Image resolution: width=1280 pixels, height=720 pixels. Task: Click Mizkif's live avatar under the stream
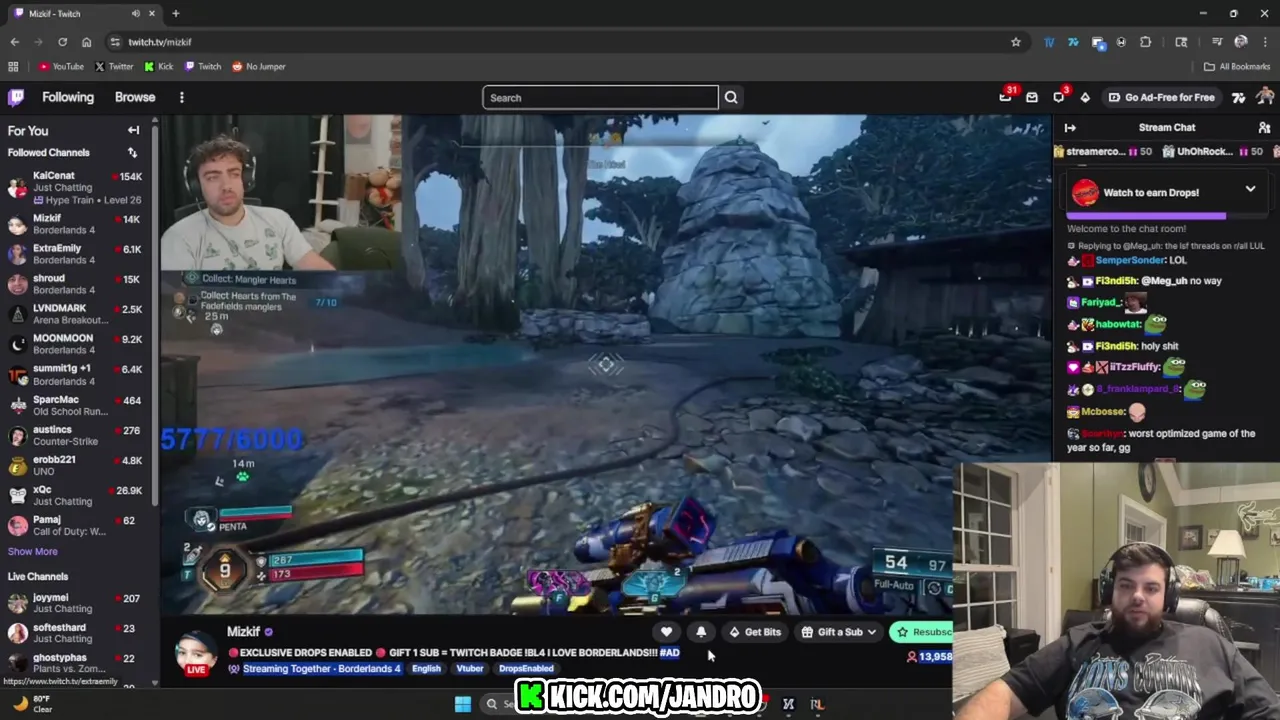[x=197, y=653]
